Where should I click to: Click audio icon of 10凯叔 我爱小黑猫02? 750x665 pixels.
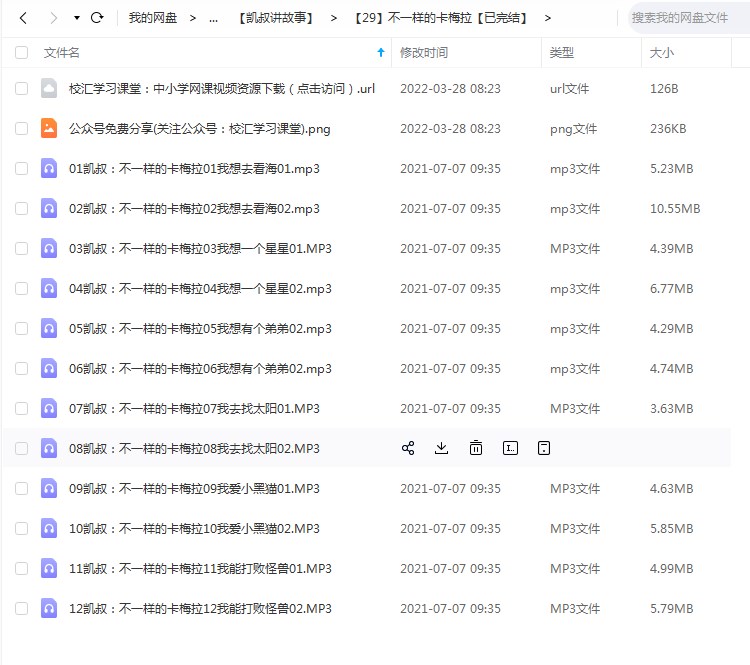click(49, 529)
